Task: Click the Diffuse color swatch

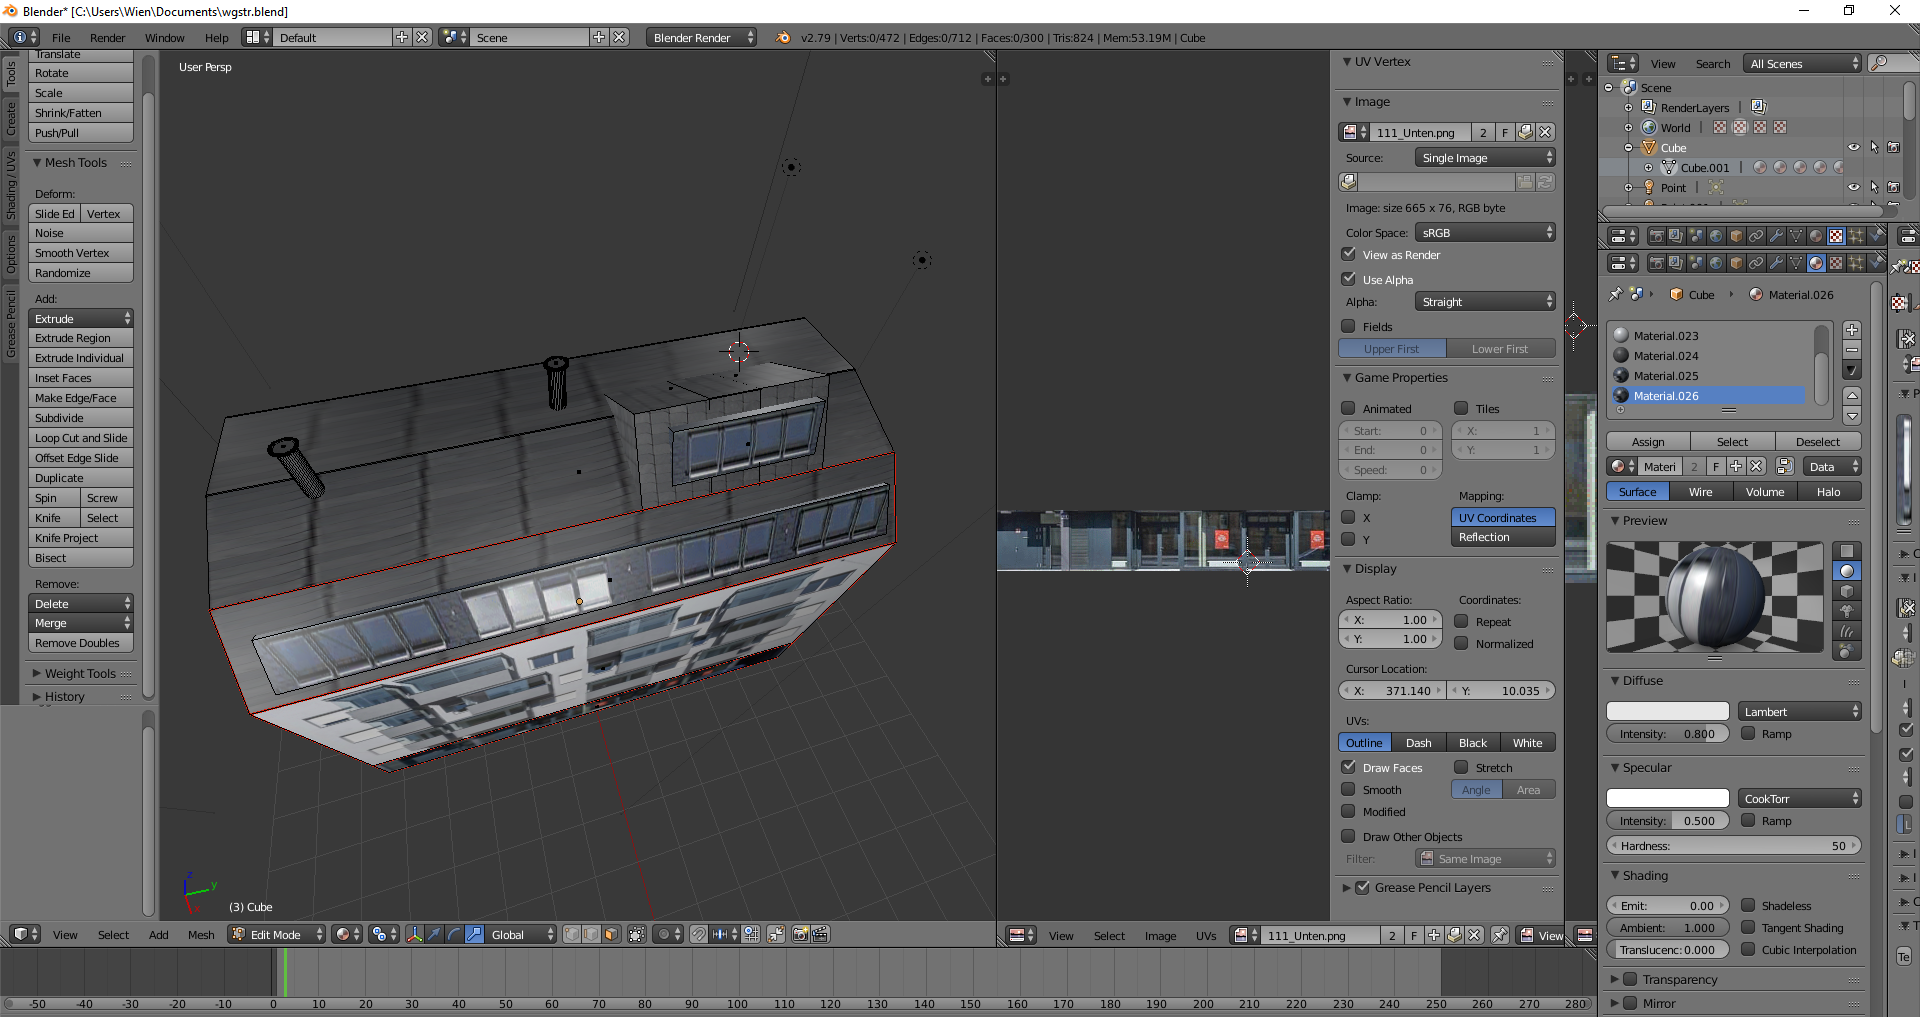Action: point(1667,712)
